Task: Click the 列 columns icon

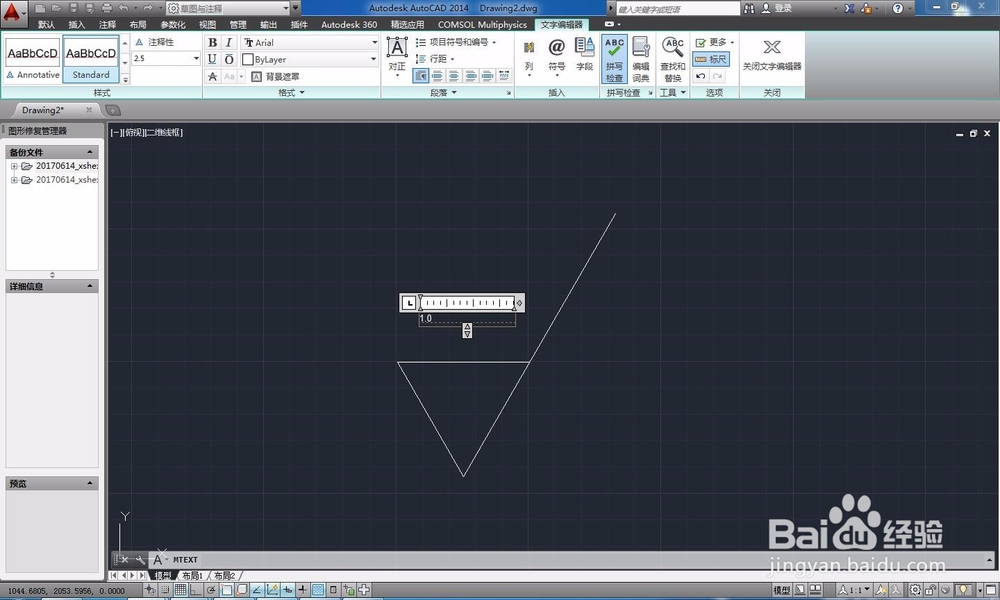Action: 529,56
